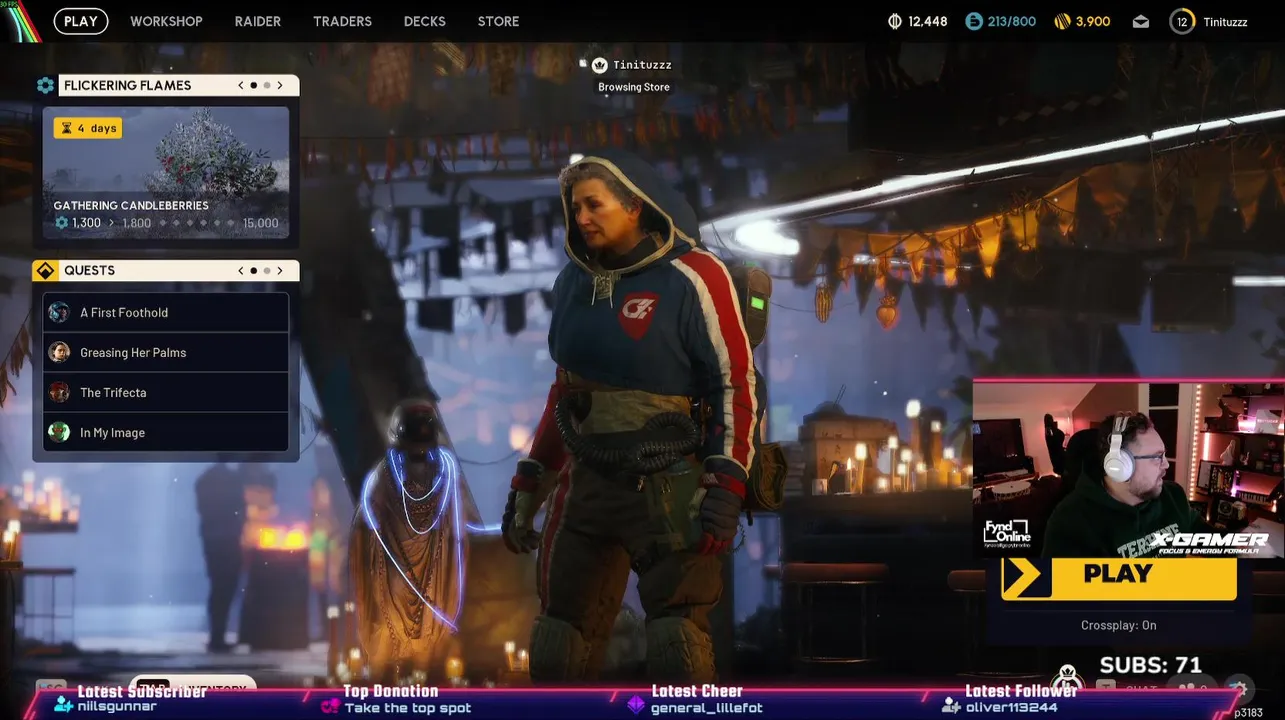Image resolution: width=1285 pixels, height=720 pixels.
Task: Click the hourglass 4 days timer badge
Action: 88,128
